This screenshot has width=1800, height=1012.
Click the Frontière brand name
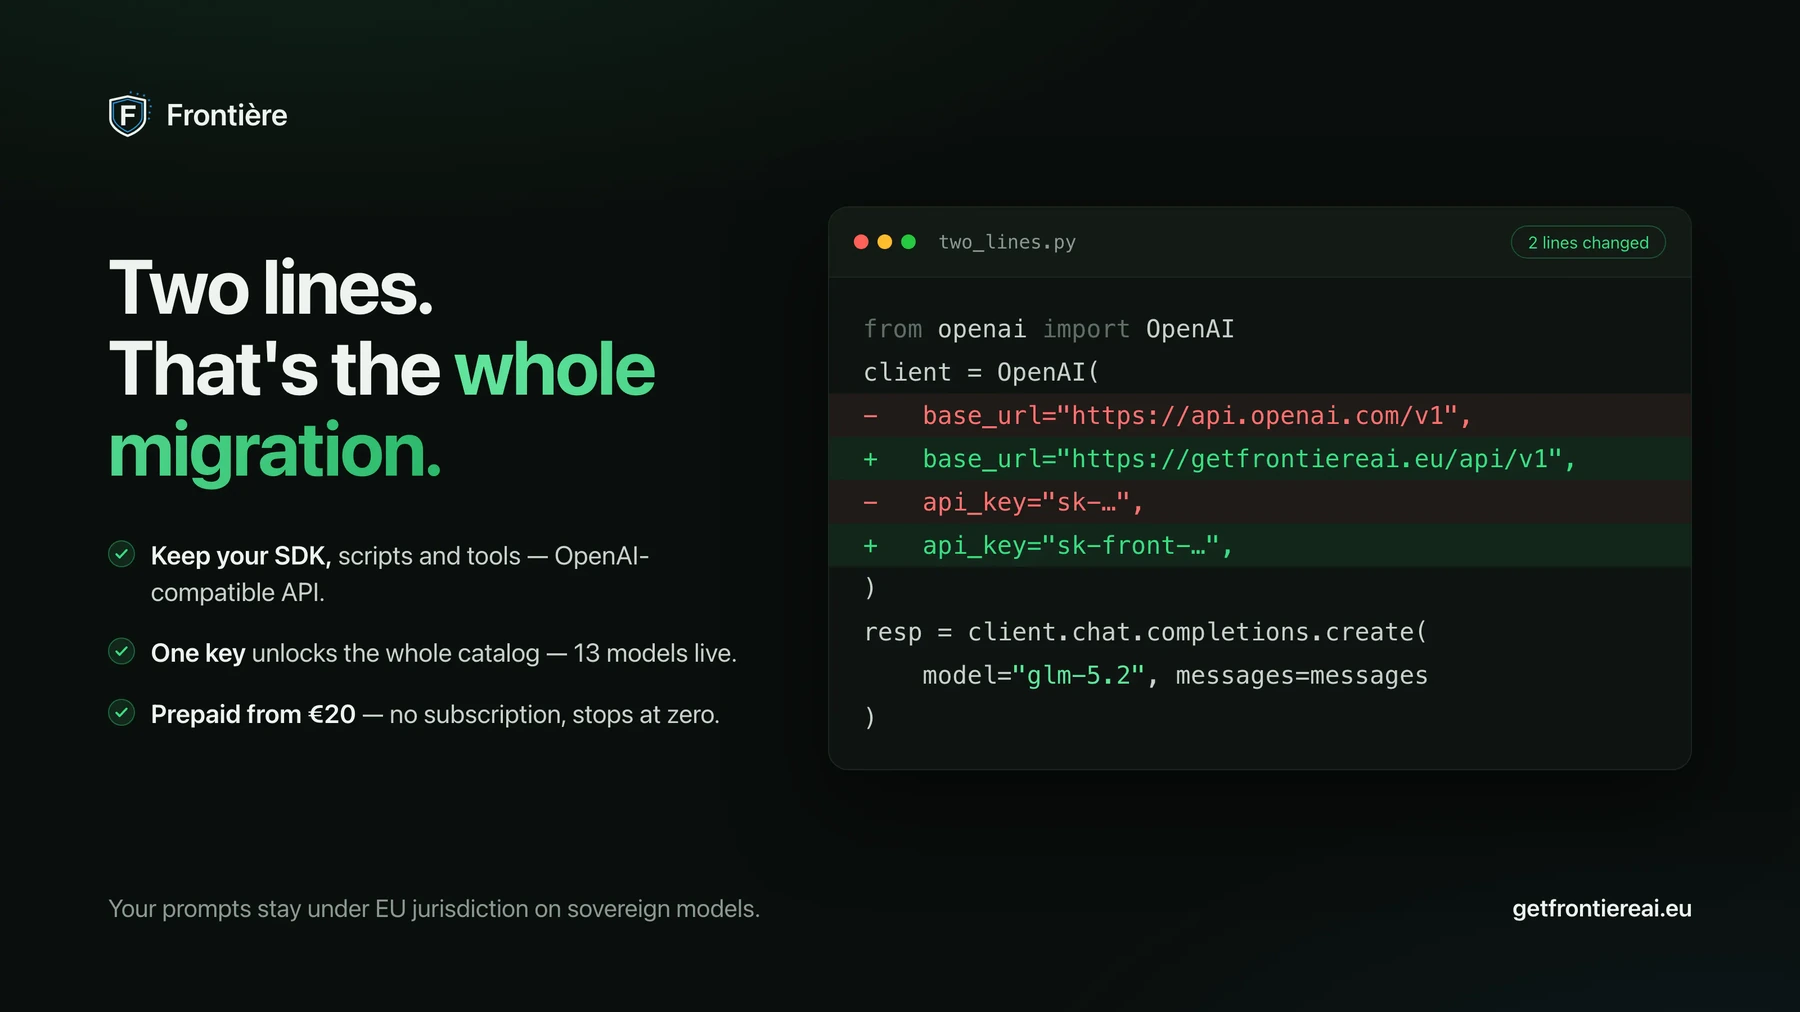click(227, 115)
